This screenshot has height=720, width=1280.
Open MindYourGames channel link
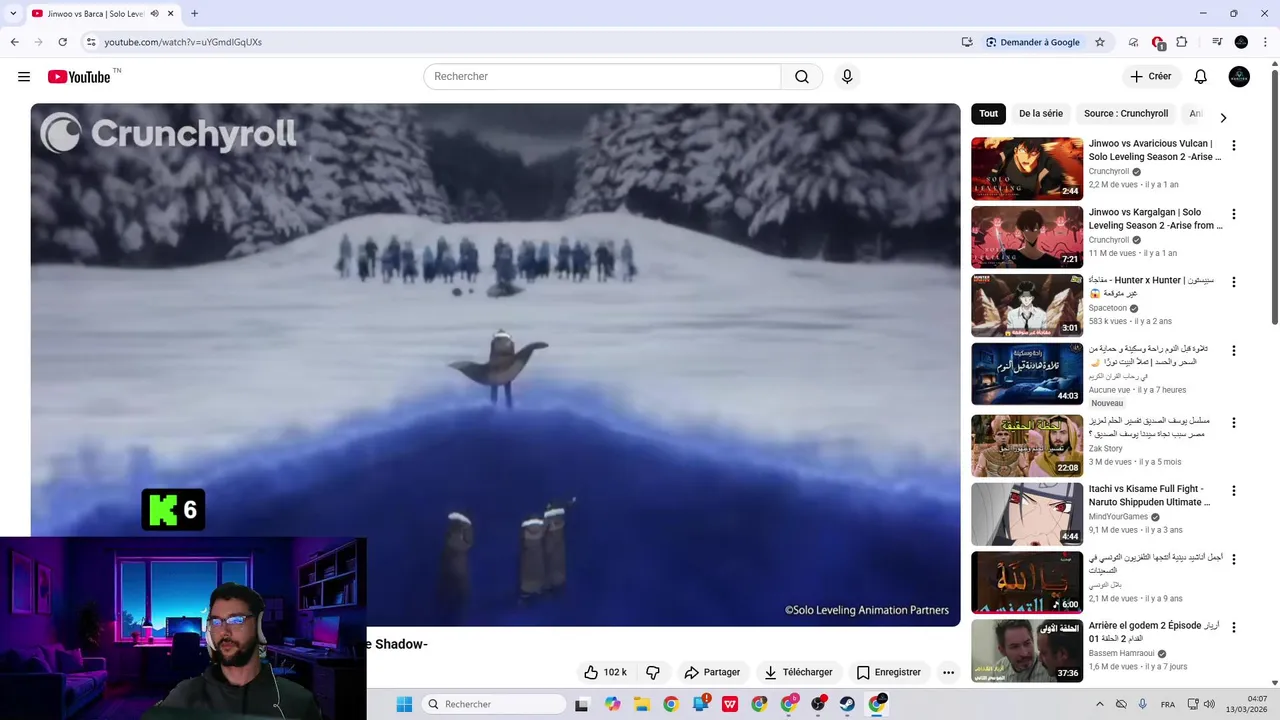tap(1119, 517)
